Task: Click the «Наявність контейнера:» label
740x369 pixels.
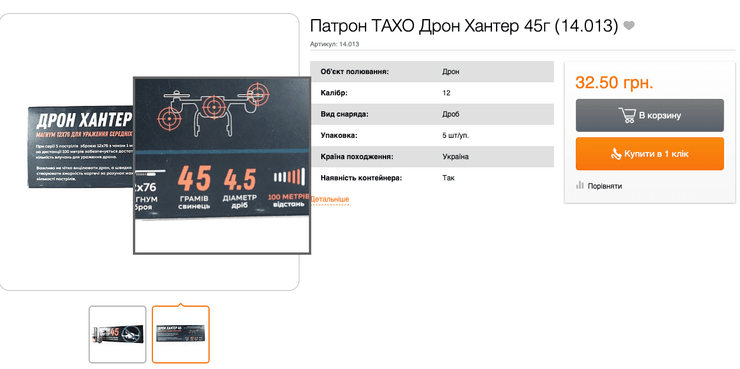Action: point(361,178)
